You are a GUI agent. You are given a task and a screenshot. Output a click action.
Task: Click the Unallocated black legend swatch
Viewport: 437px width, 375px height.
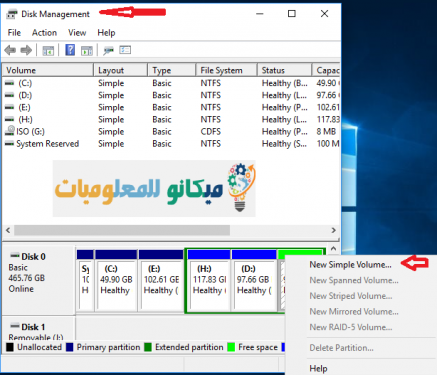10,347
